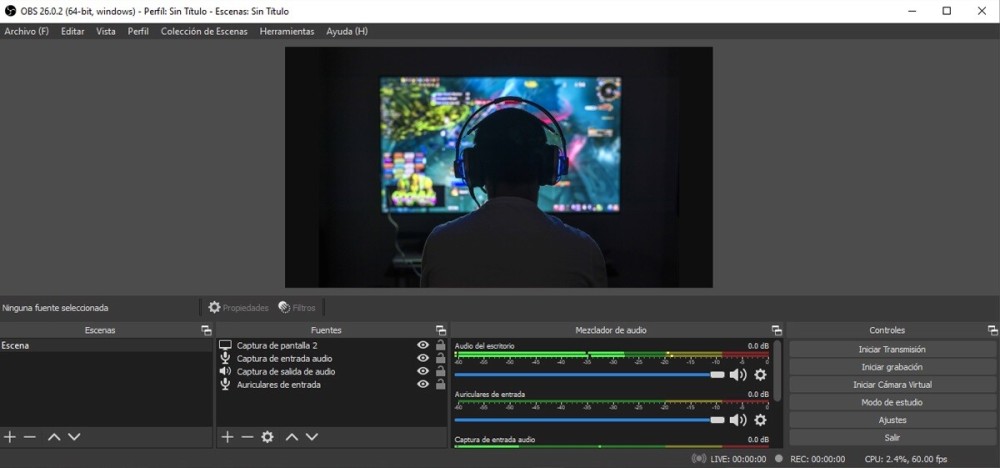The height and width of the screenshot is (468, 1000).
Task: Adjust the Audio del escritorio volume slider
Action: point(589,375)
